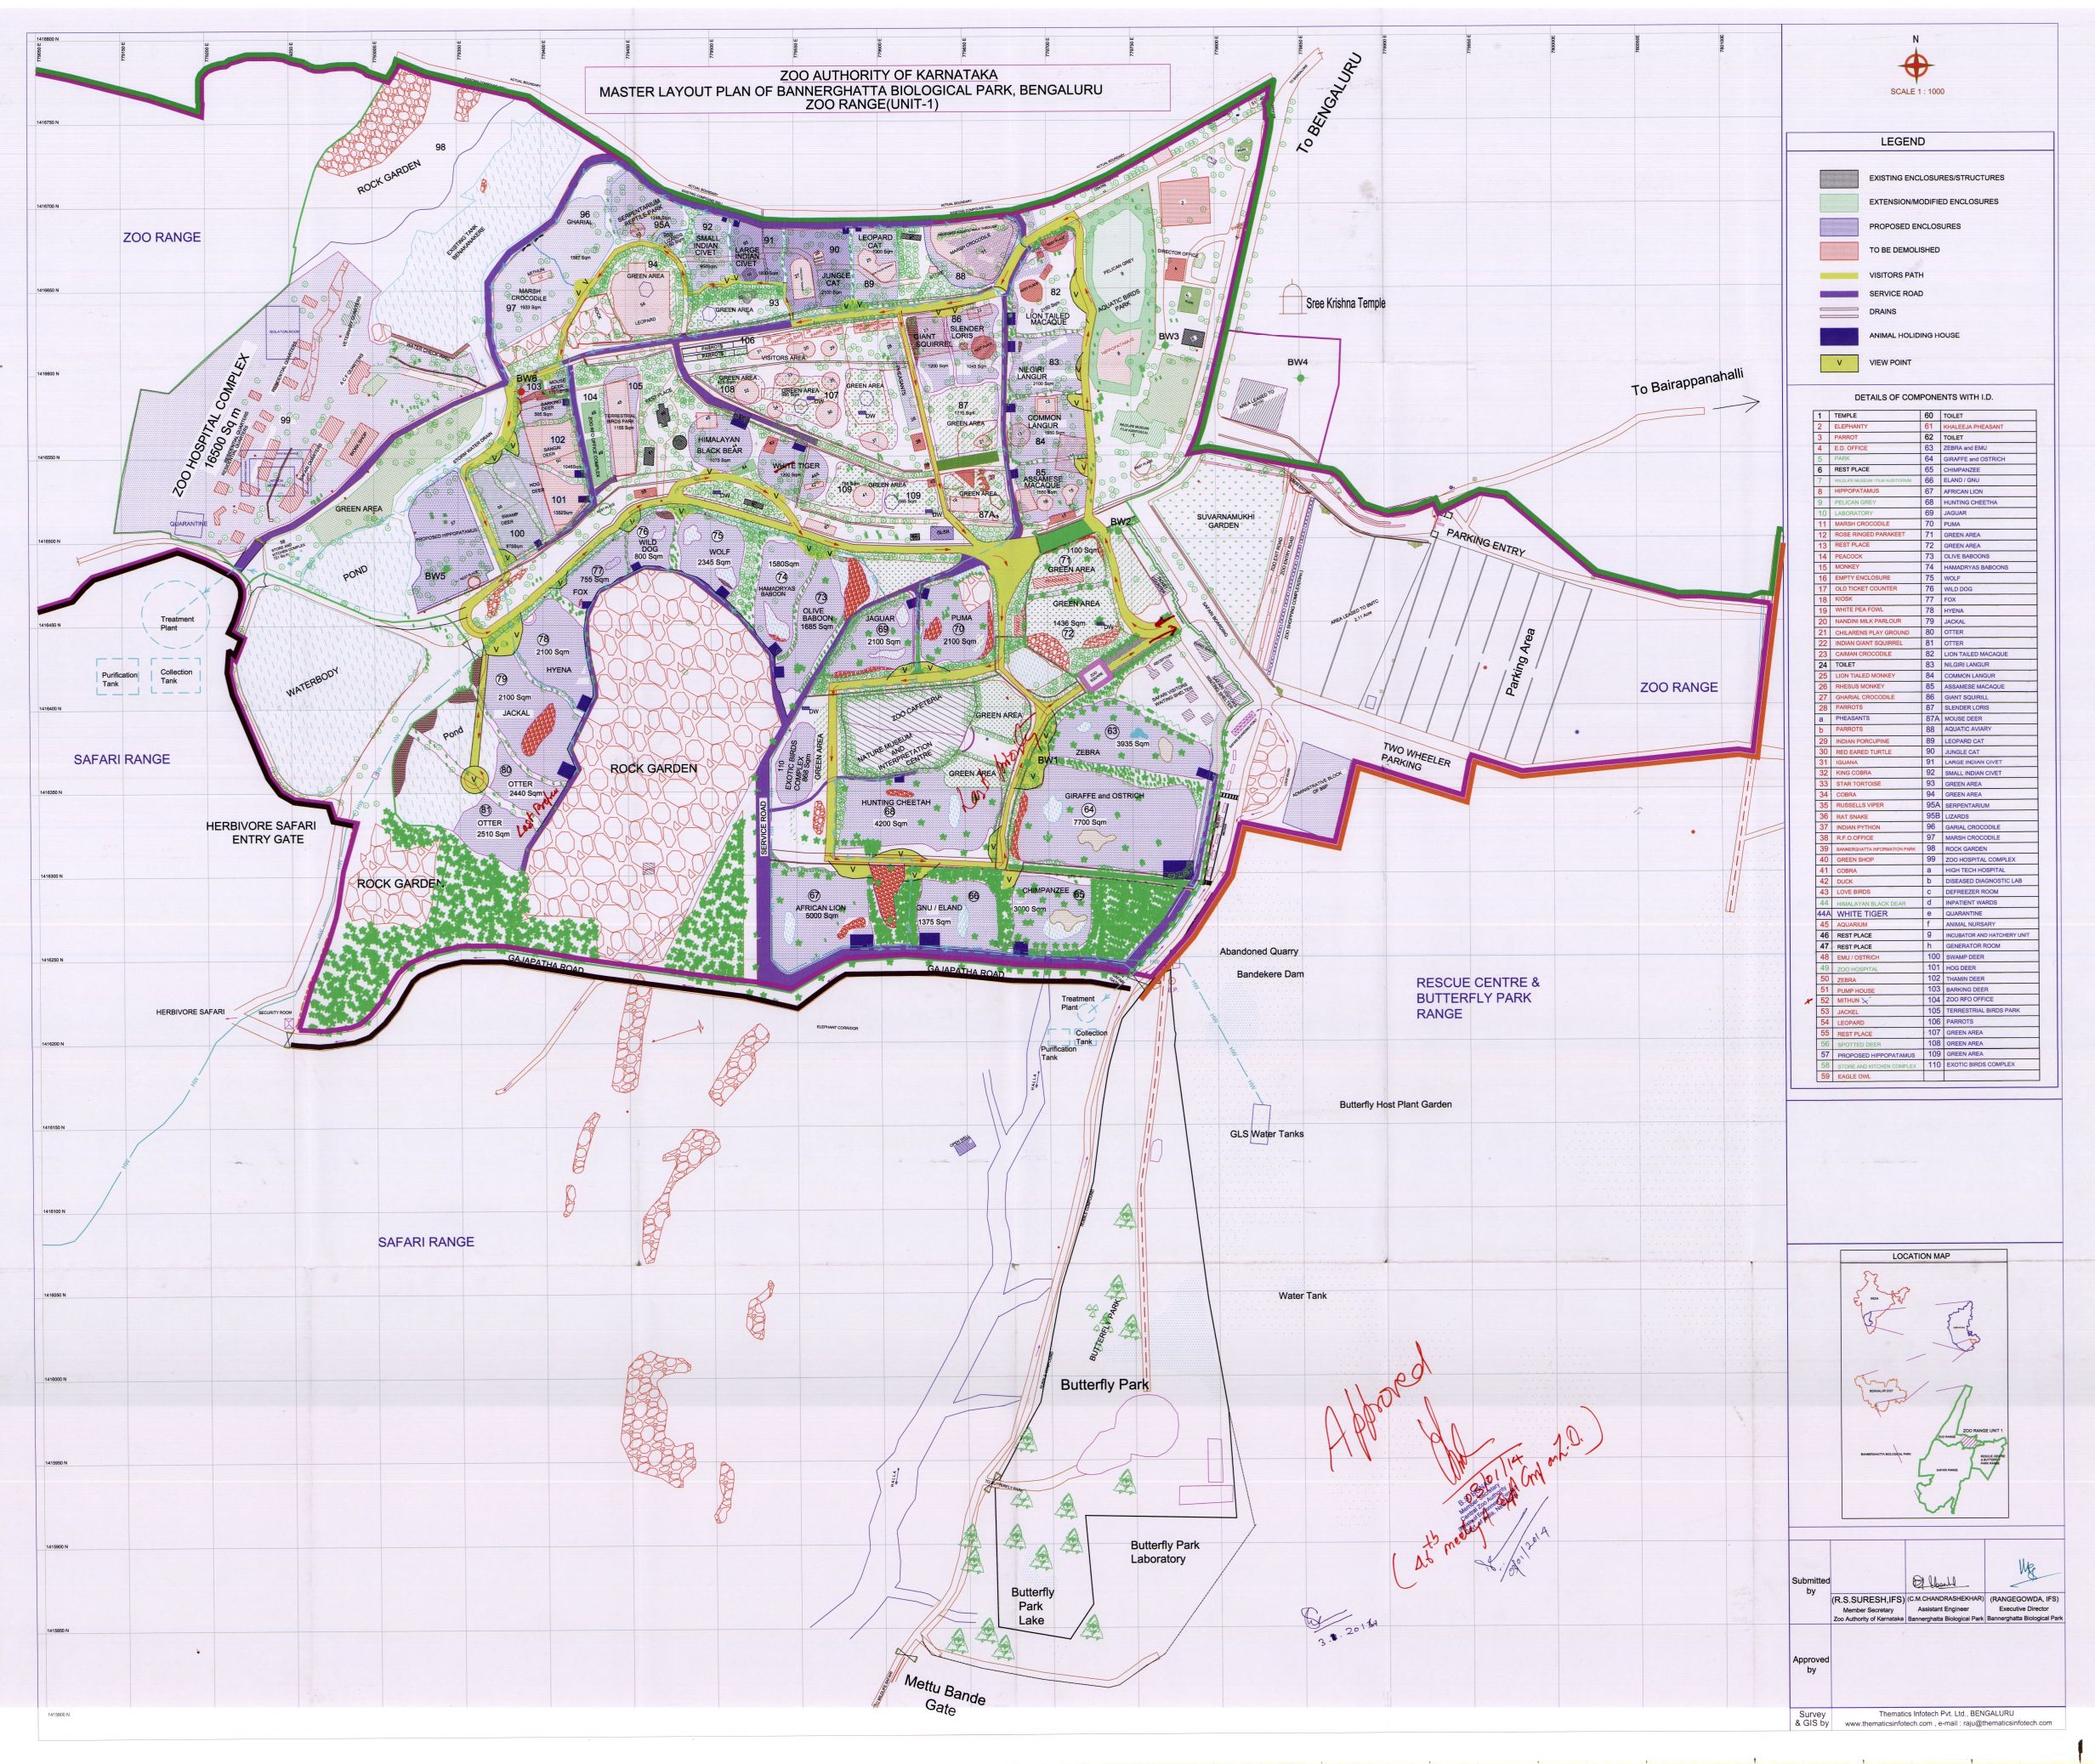
Task: Click the Mettu Bande Gate label
Action: pos(941,1696)
